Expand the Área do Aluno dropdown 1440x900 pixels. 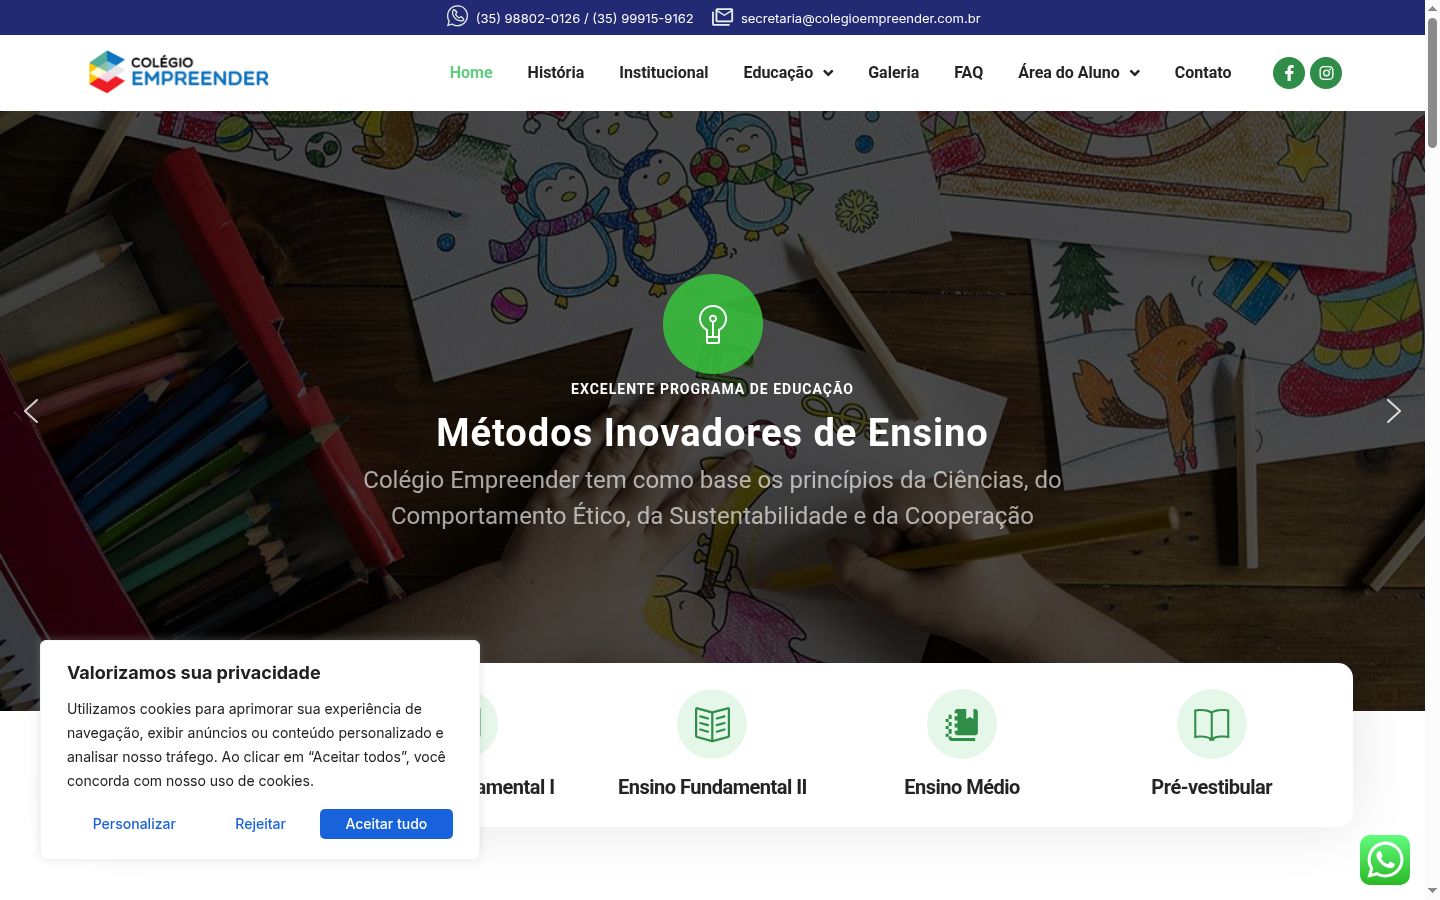pos(1079,73)
